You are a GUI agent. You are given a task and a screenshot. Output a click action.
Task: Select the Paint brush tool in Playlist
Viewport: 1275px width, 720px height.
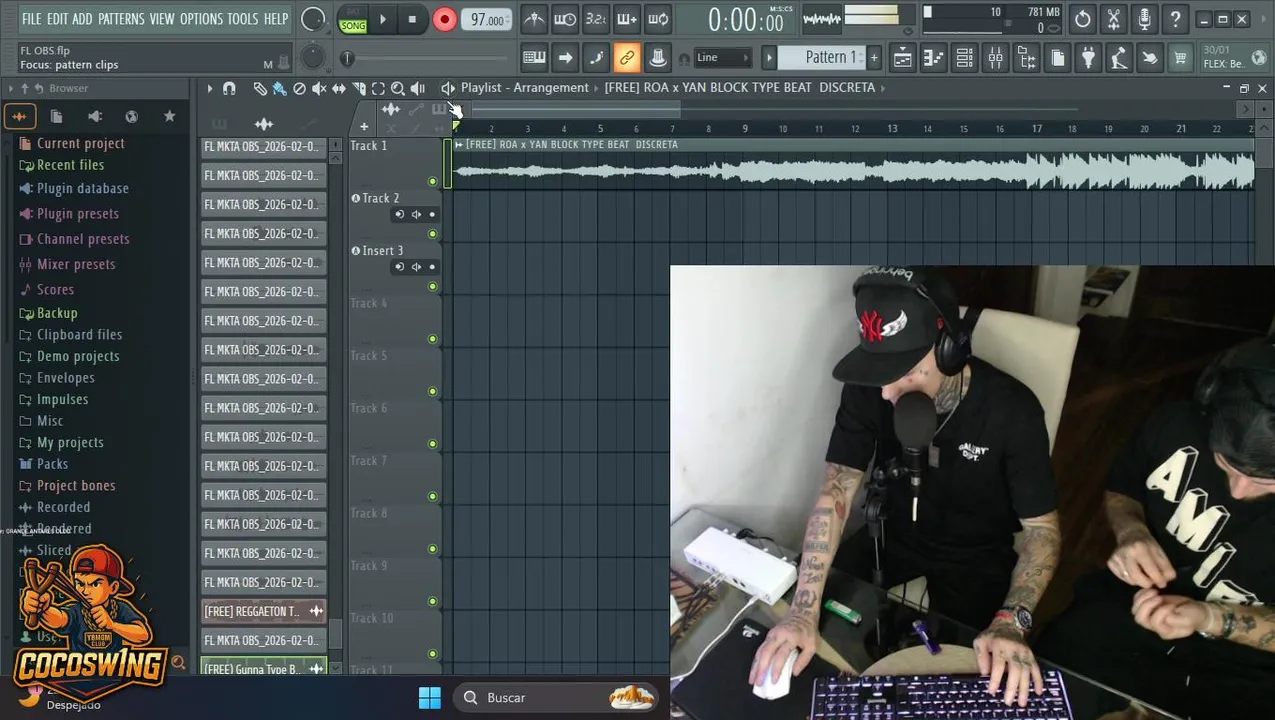[x=280, y=88]
